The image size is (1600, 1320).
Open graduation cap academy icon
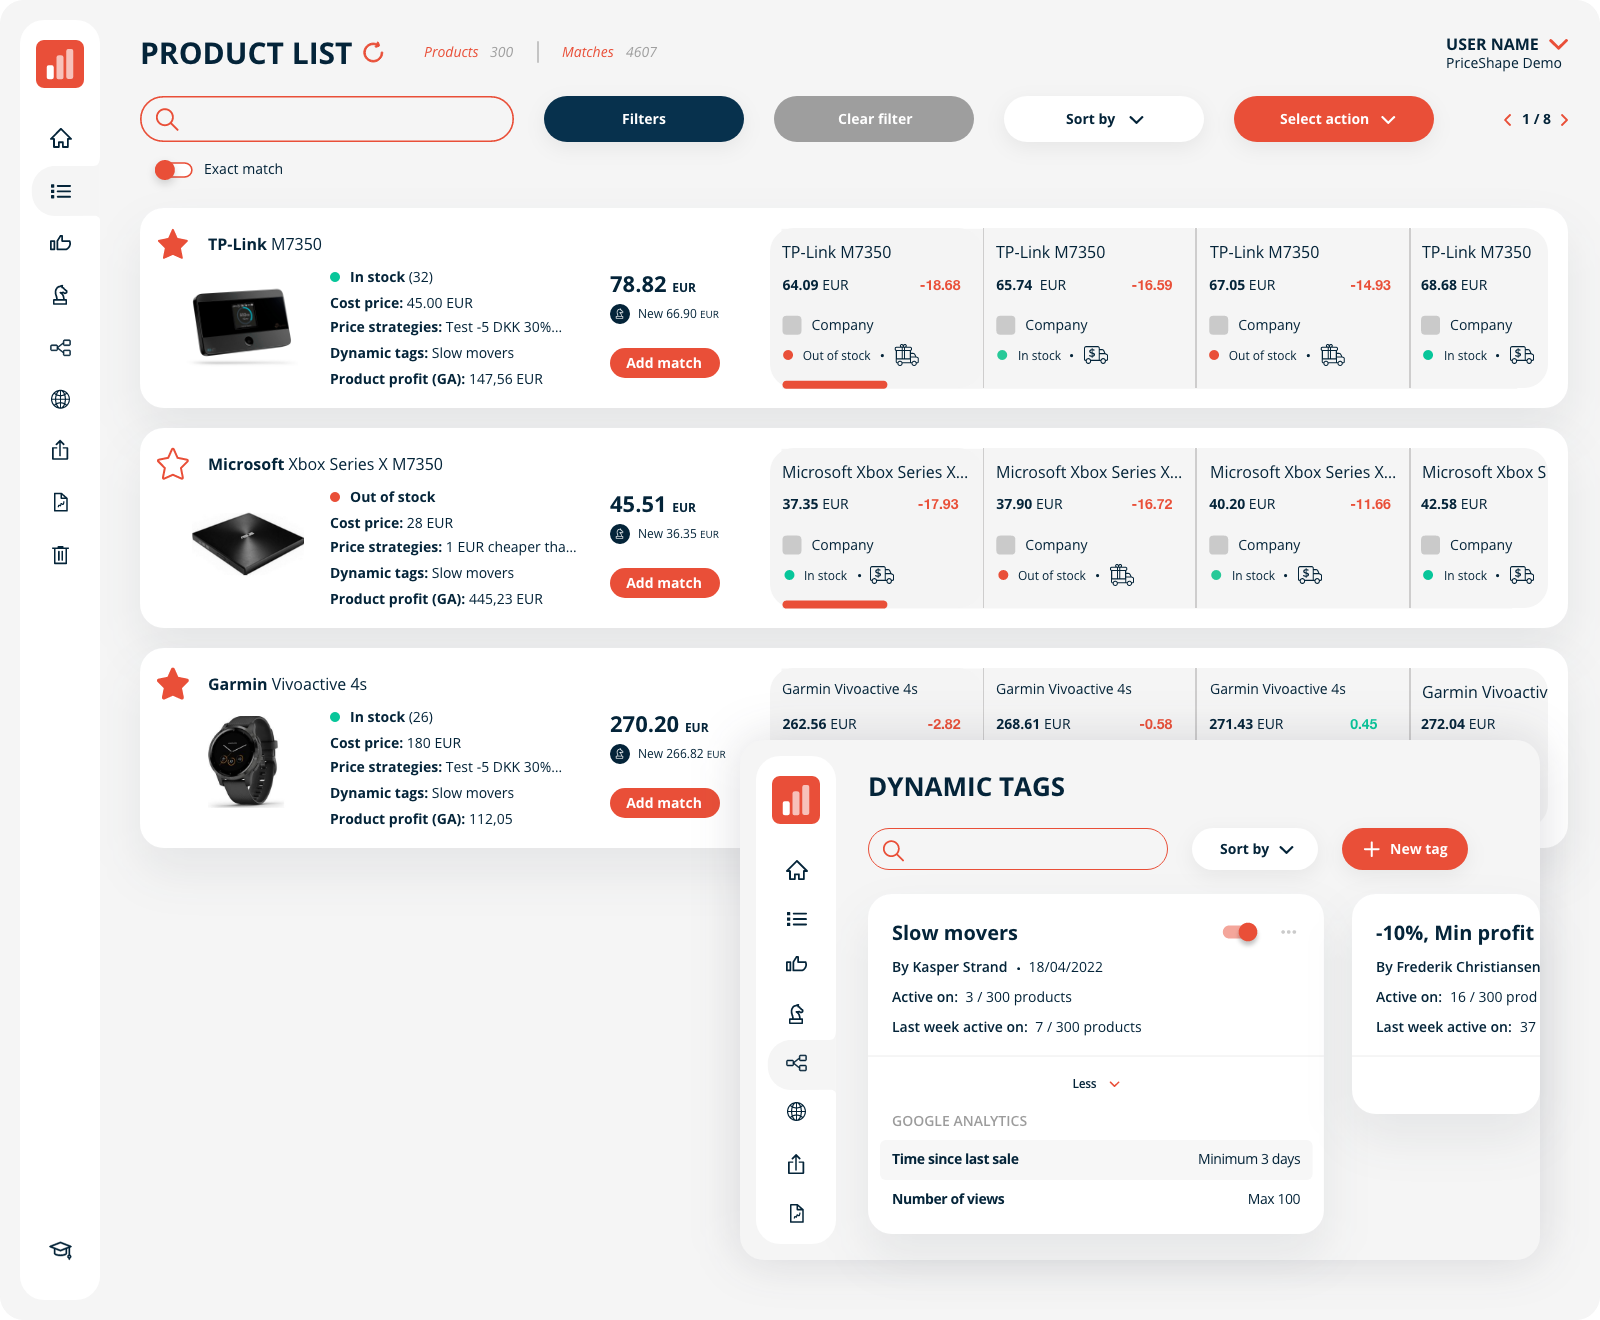point(61,1250)
